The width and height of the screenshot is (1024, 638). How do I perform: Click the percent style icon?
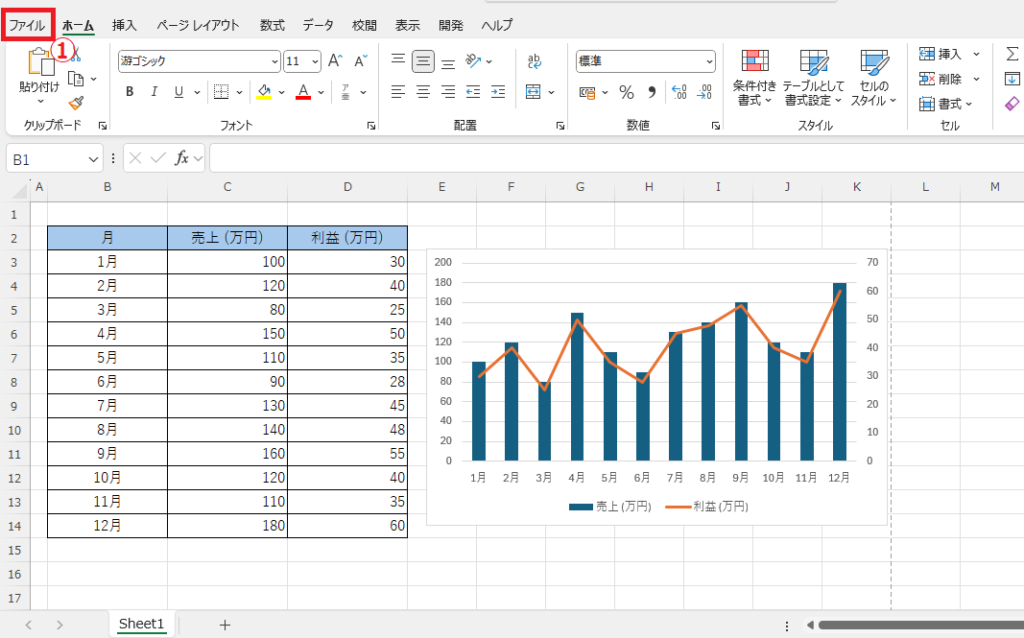pyautogui.click(x=626, y=93)
